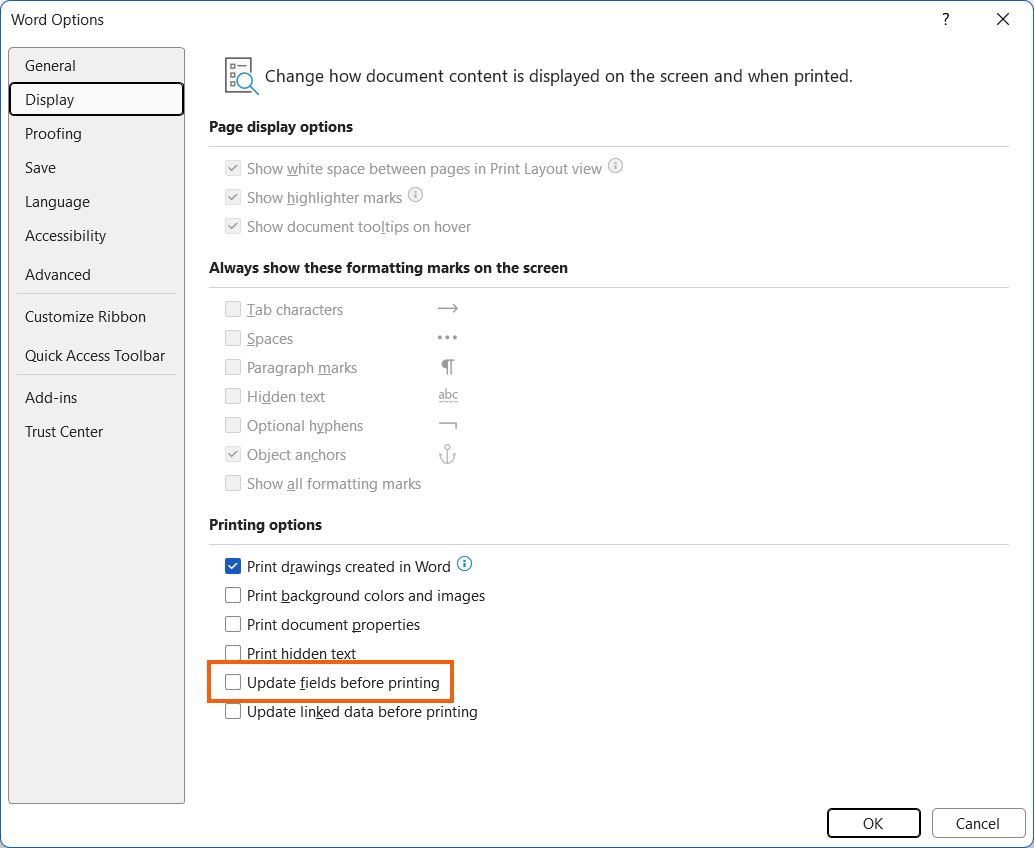Click the Always show these formatting marks heading
Screen dimensions: 1034x848
(388, 268)
